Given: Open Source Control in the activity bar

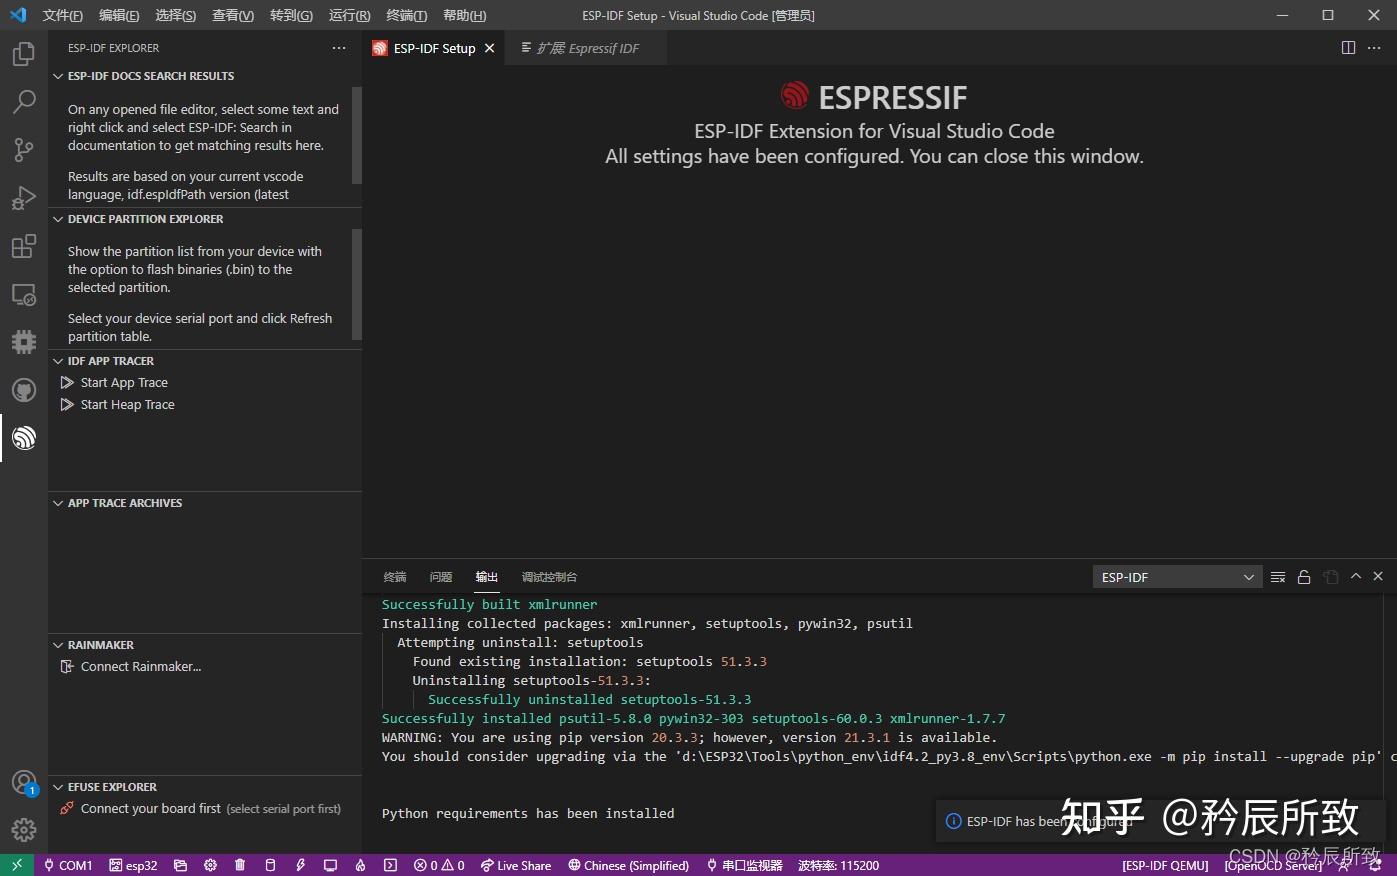Looking at the screenshot, I should [23, 149].
